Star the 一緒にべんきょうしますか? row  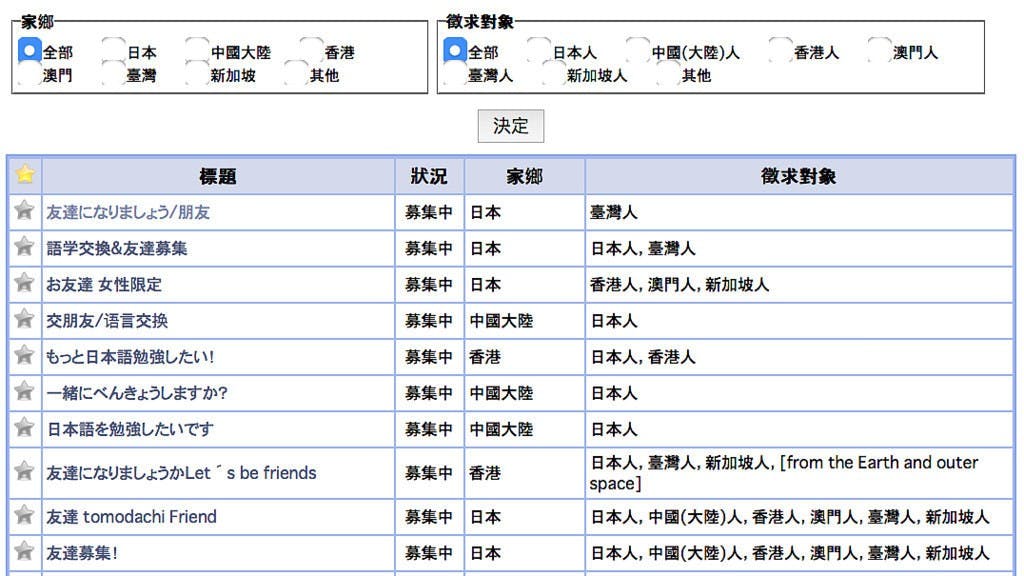tap(25, 391)
